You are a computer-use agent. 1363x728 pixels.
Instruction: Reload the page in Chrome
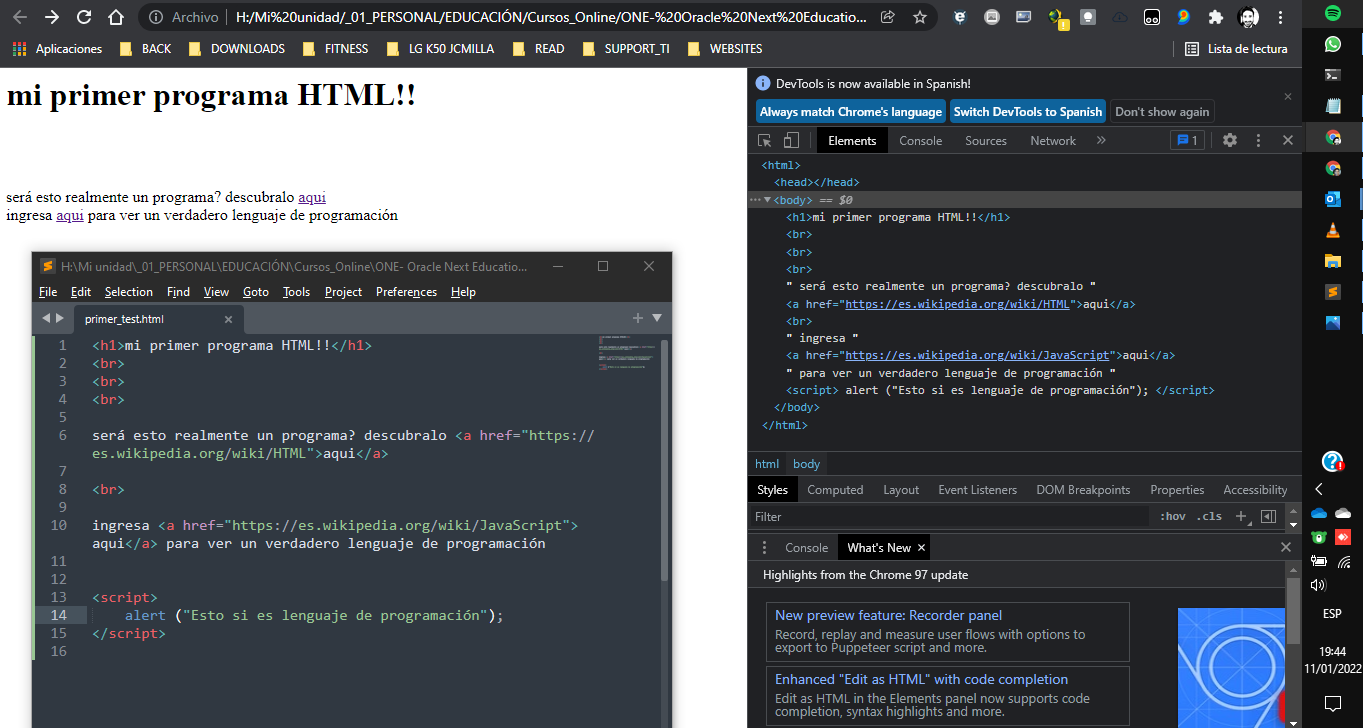[x=84, y=17]
